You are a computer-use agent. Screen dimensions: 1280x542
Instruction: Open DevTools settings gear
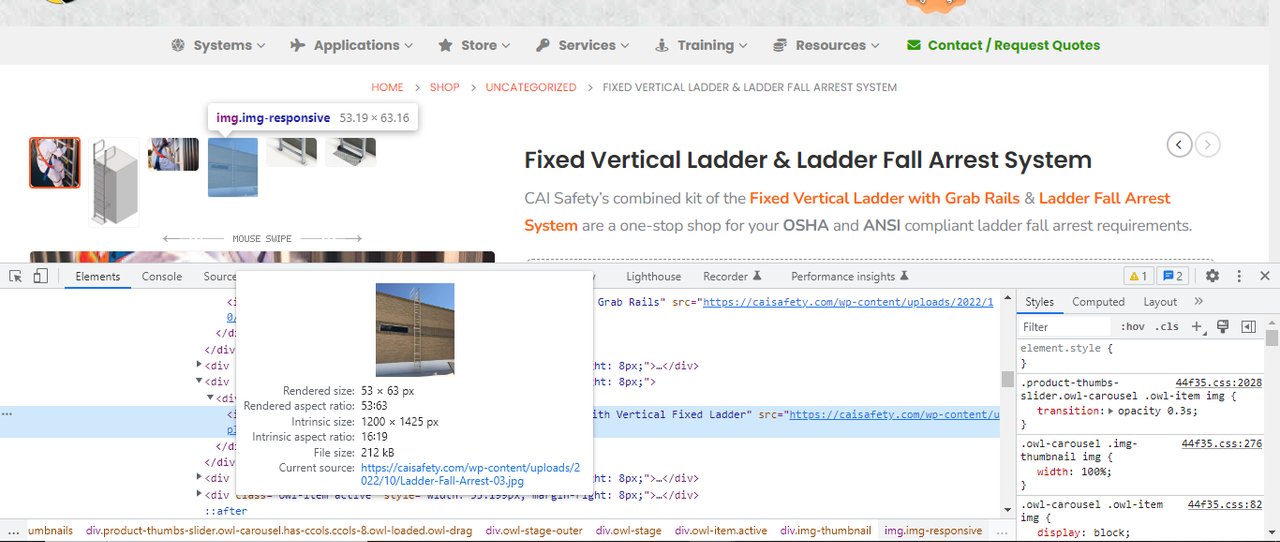coord(1212,276)
